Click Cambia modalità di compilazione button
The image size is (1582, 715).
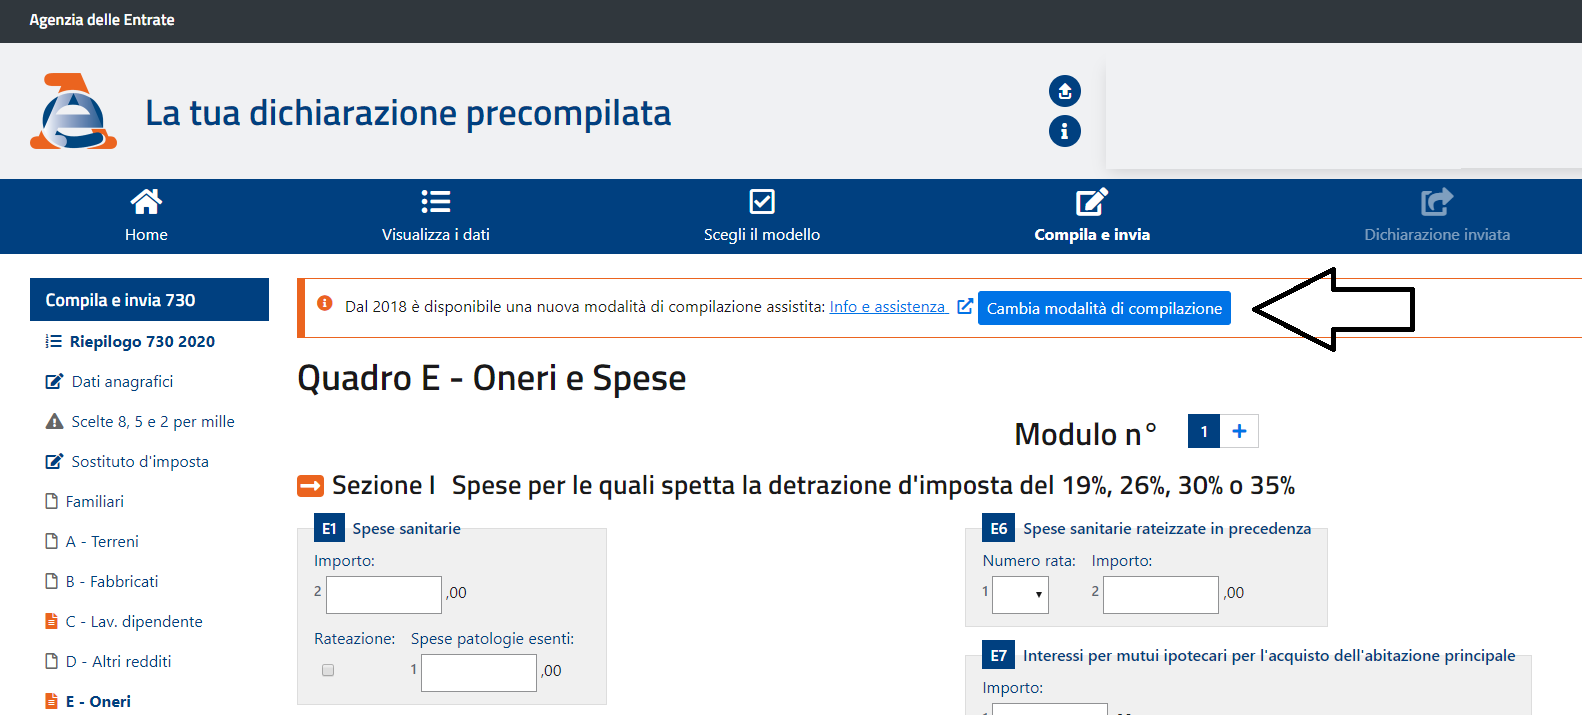click(x=1104, y=308)
